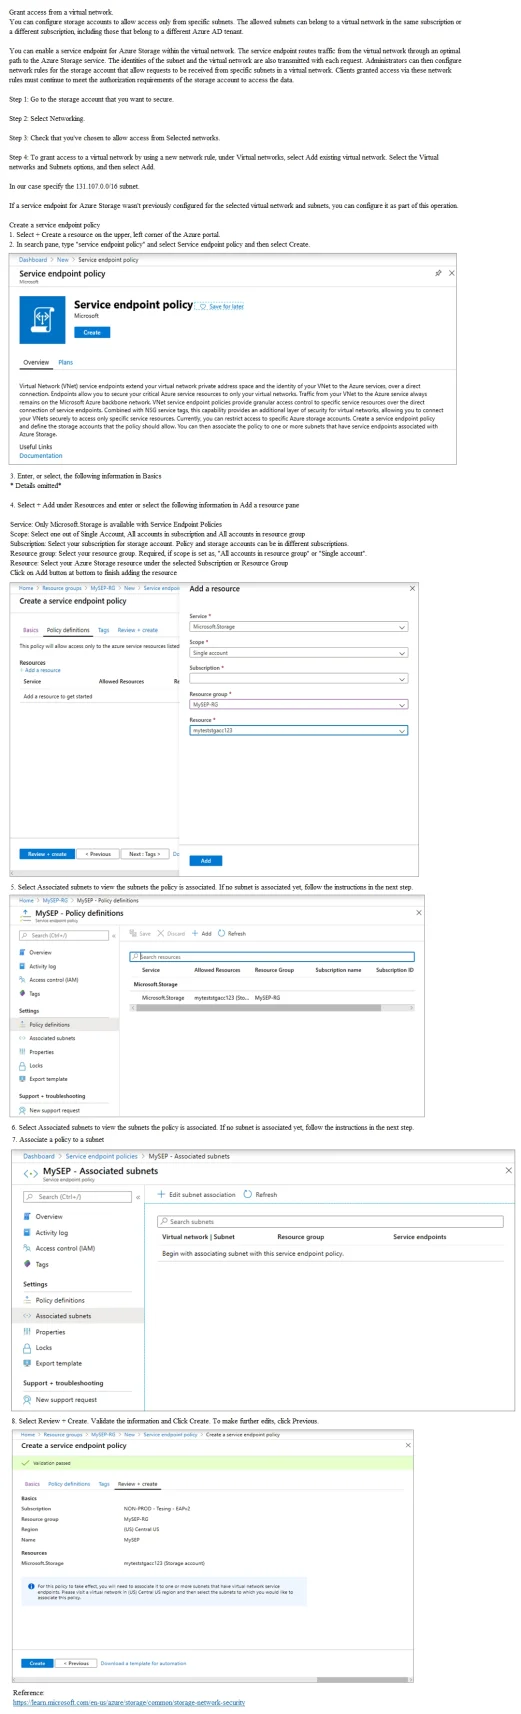521x1714 pixels.
Task: Select Activity log in the MySEP Policy definitions sidebar
Action: (43, 967)
